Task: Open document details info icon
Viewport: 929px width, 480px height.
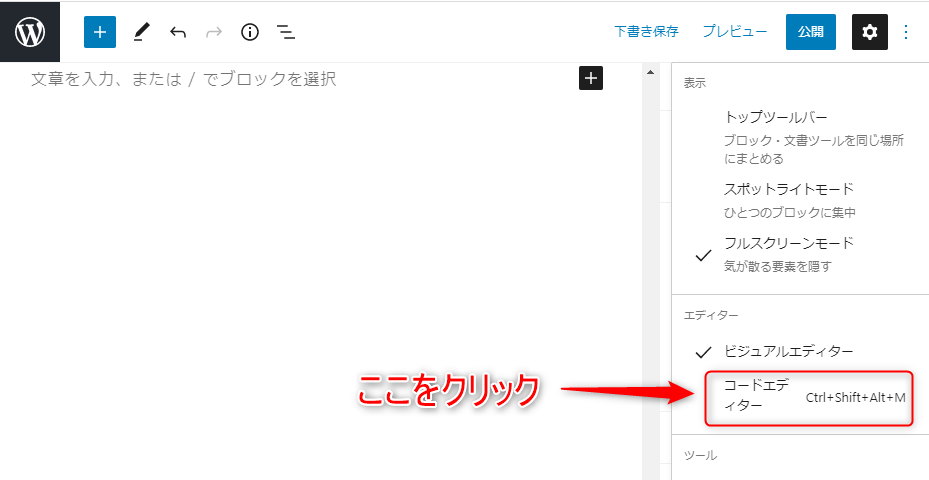Action: click(x=250, y=32)
